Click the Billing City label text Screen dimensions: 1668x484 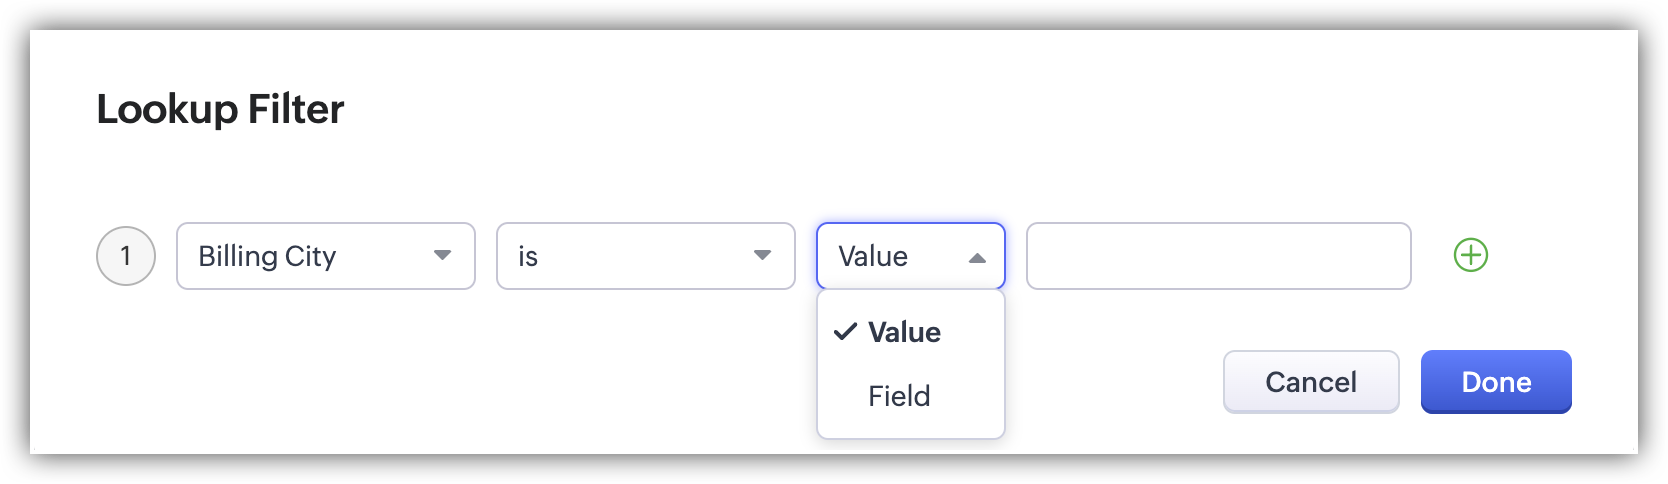tap(267, 257)
